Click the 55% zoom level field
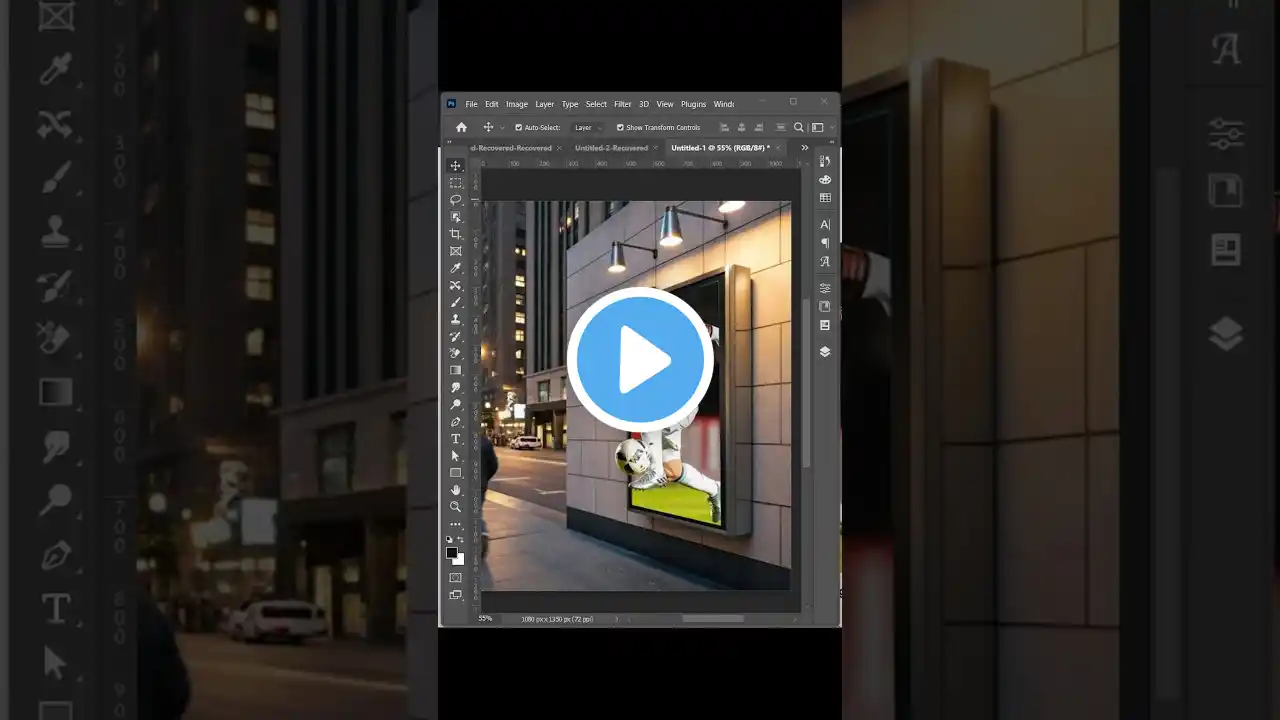 485,619
